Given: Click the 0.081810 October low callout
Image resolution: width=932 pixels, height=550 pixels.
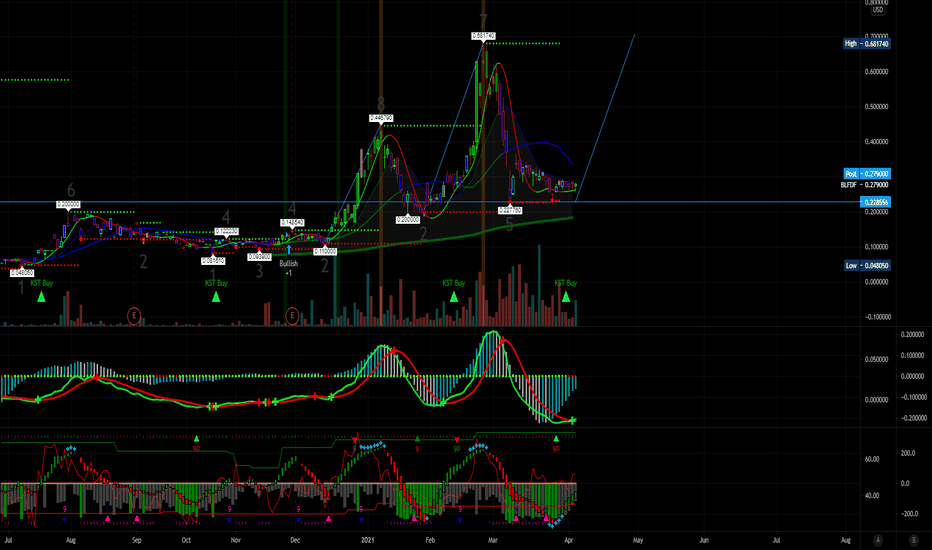Looking at the screenshot, I should (213, 260).
